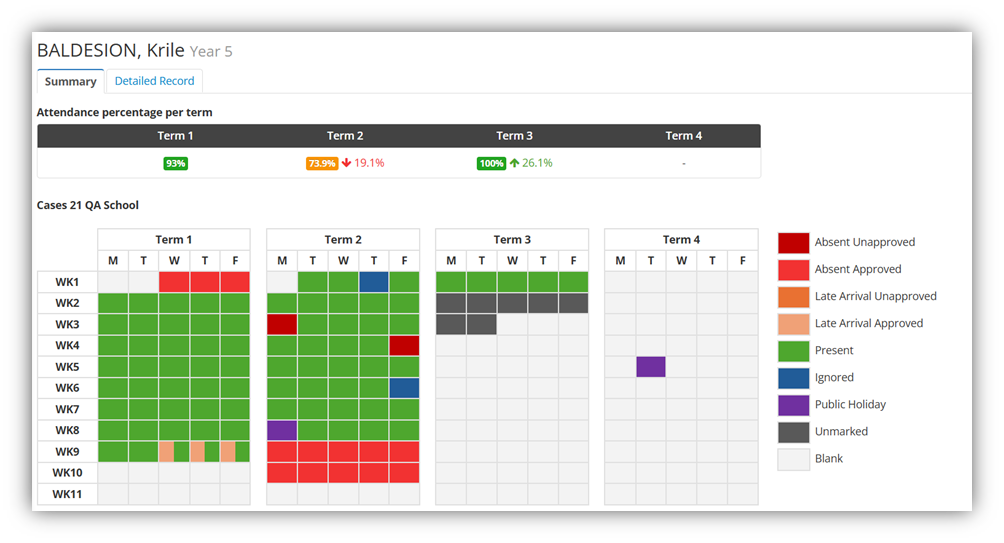
Task: Select the purple Public Holiday cell in Term 4
Action: pyautogui.click(x=650, y=367)
